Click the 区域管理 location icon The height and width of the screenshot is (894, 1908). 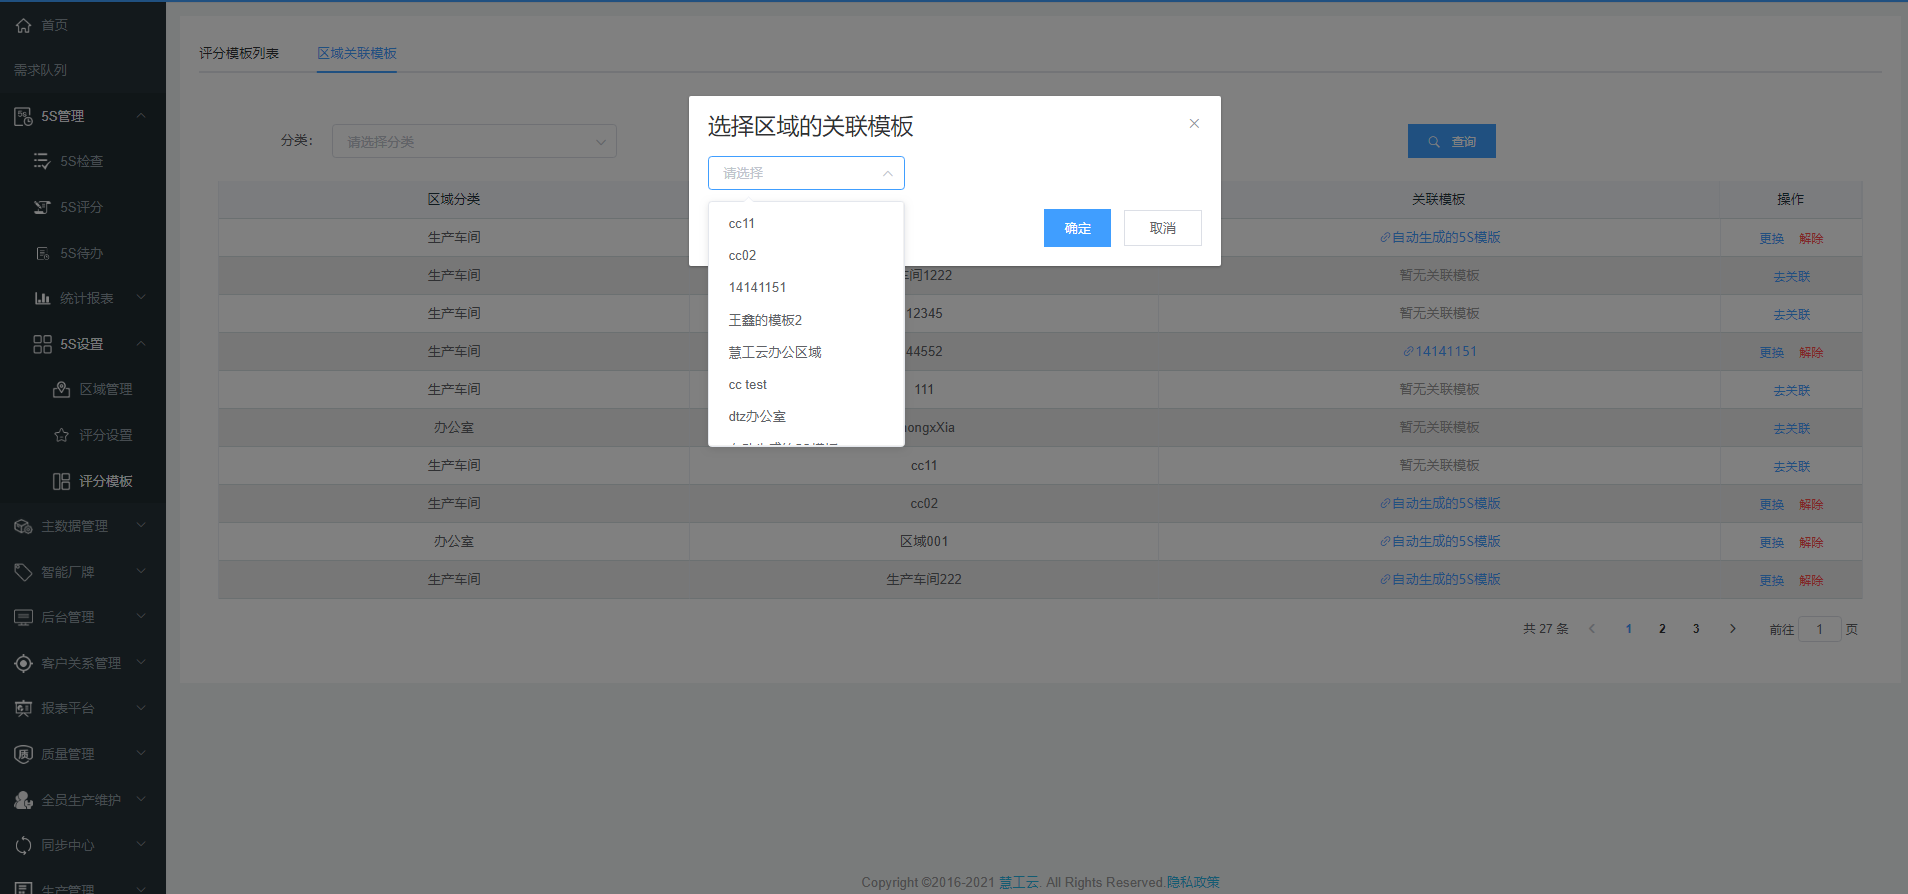coord(61,389)
